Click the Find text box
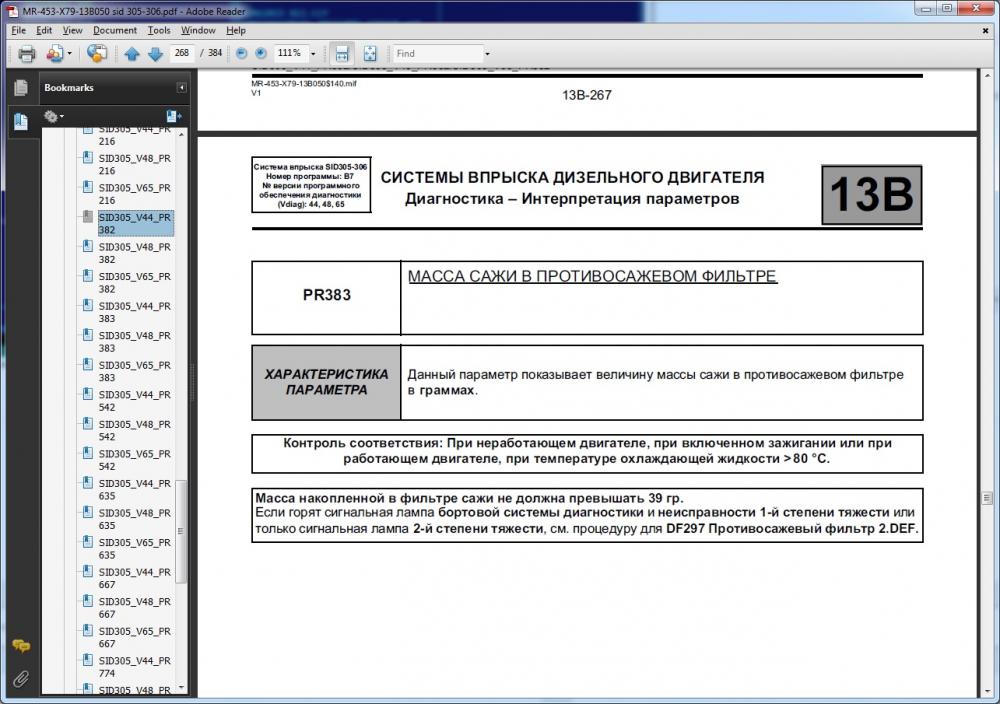The width and height of the screenshot is (1000, 704). 438,54
